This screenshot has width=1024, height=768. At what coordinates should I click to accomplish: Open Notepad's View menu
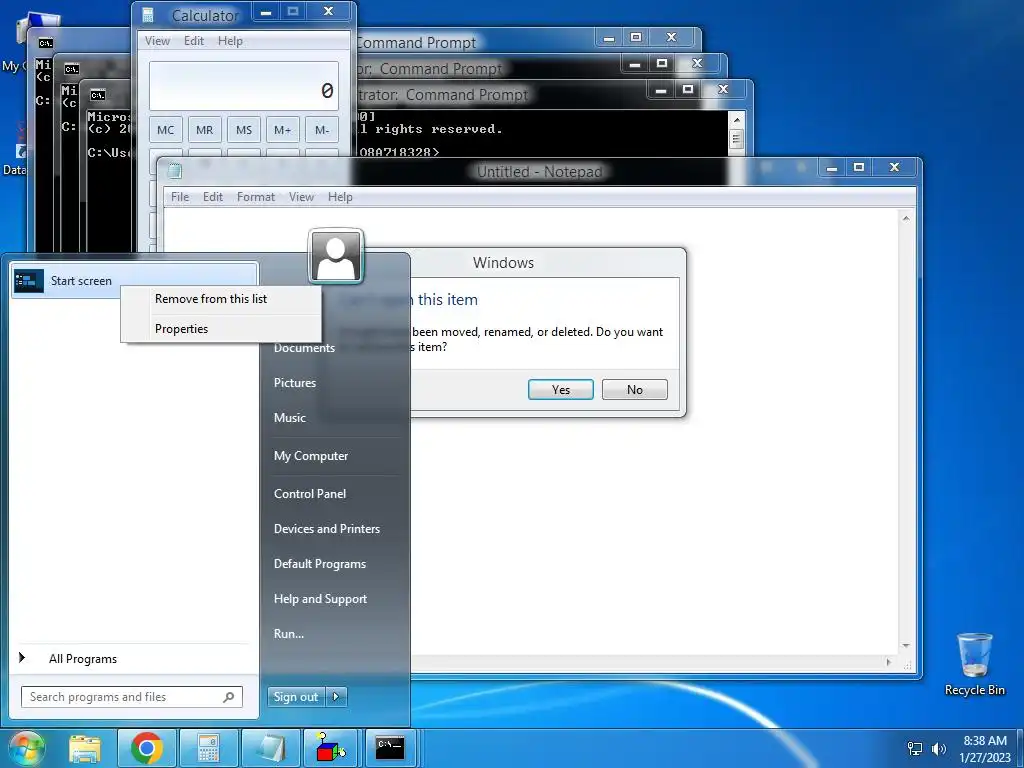pos(301,197)
